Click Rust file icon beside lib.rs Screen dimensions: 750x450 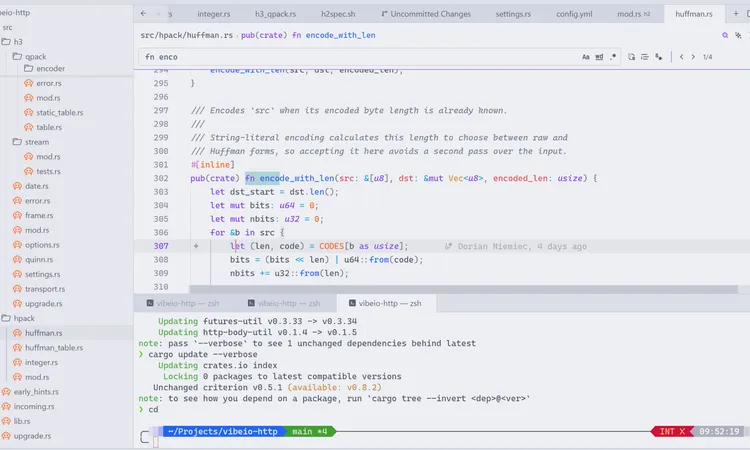(x=6, y=421)
